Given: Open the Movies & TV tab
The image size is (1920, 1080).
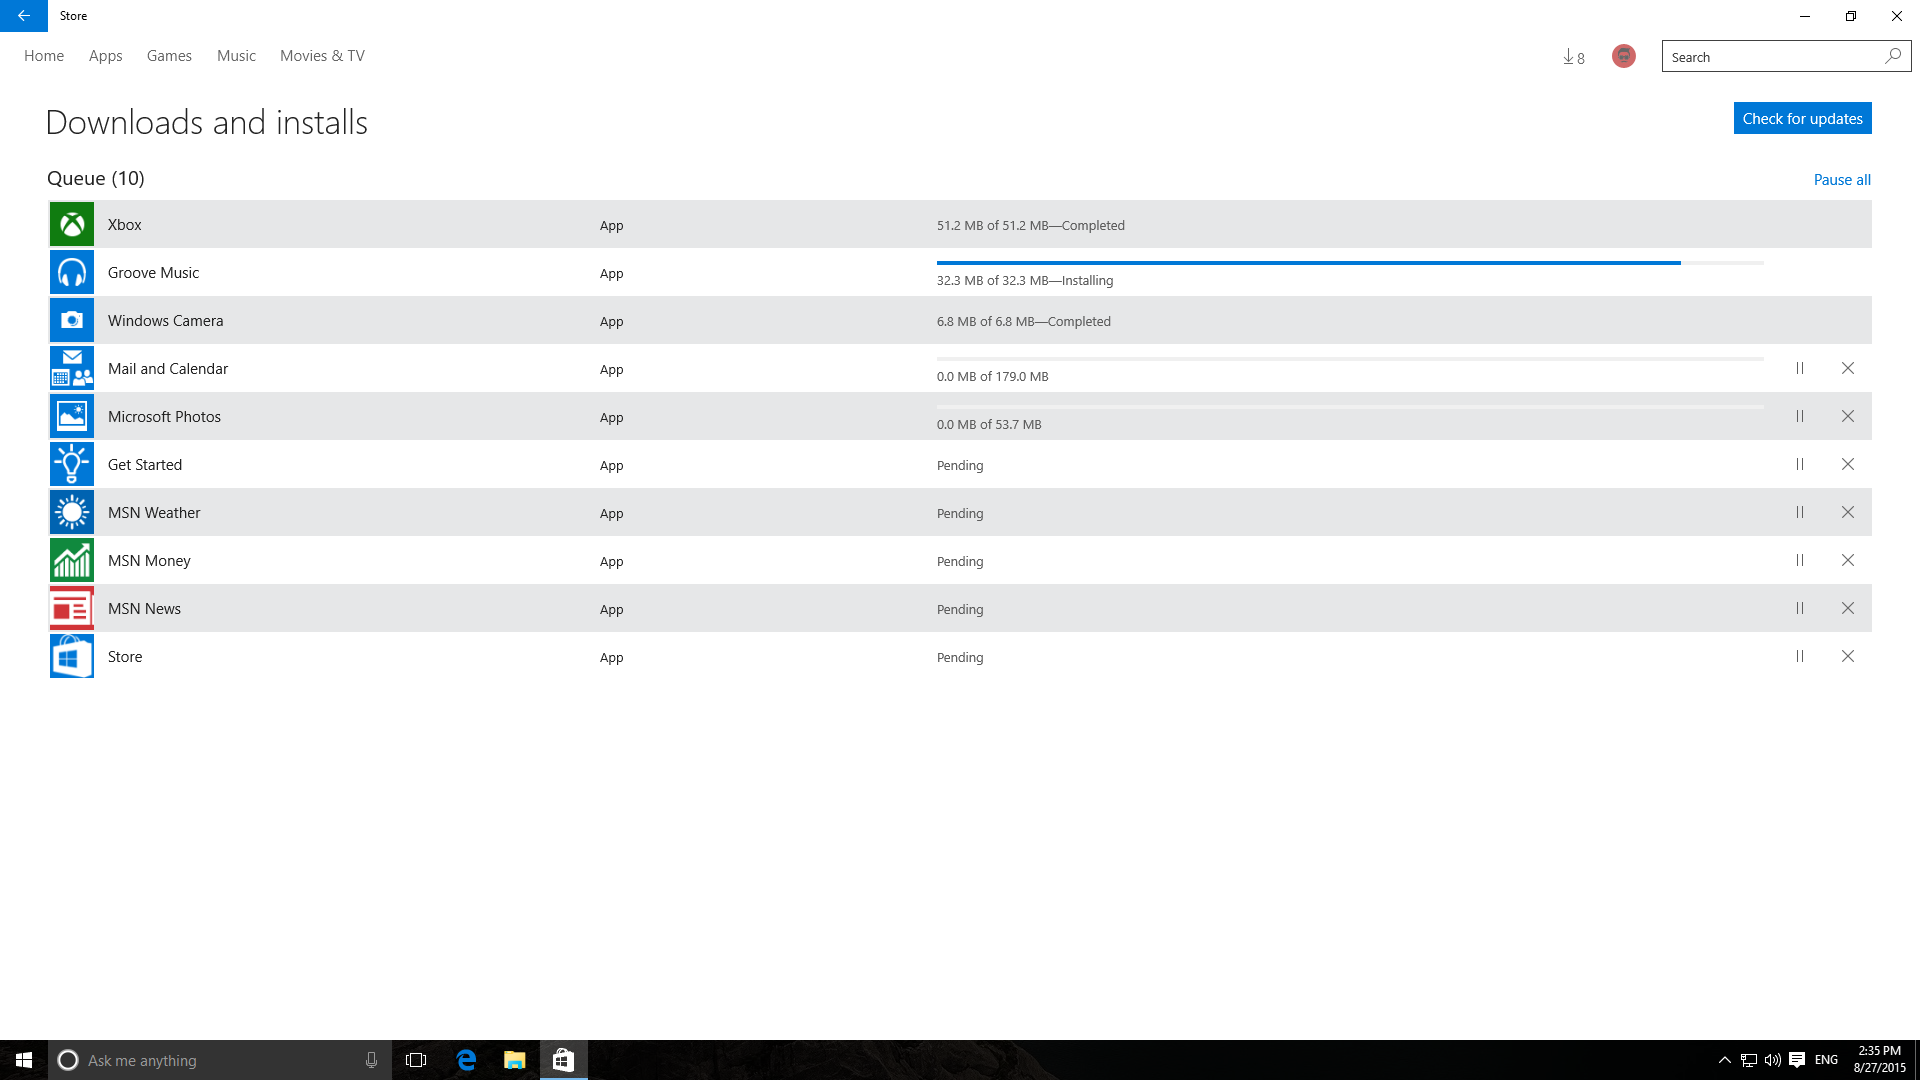Looking at the screenshot, I should 322,56.
